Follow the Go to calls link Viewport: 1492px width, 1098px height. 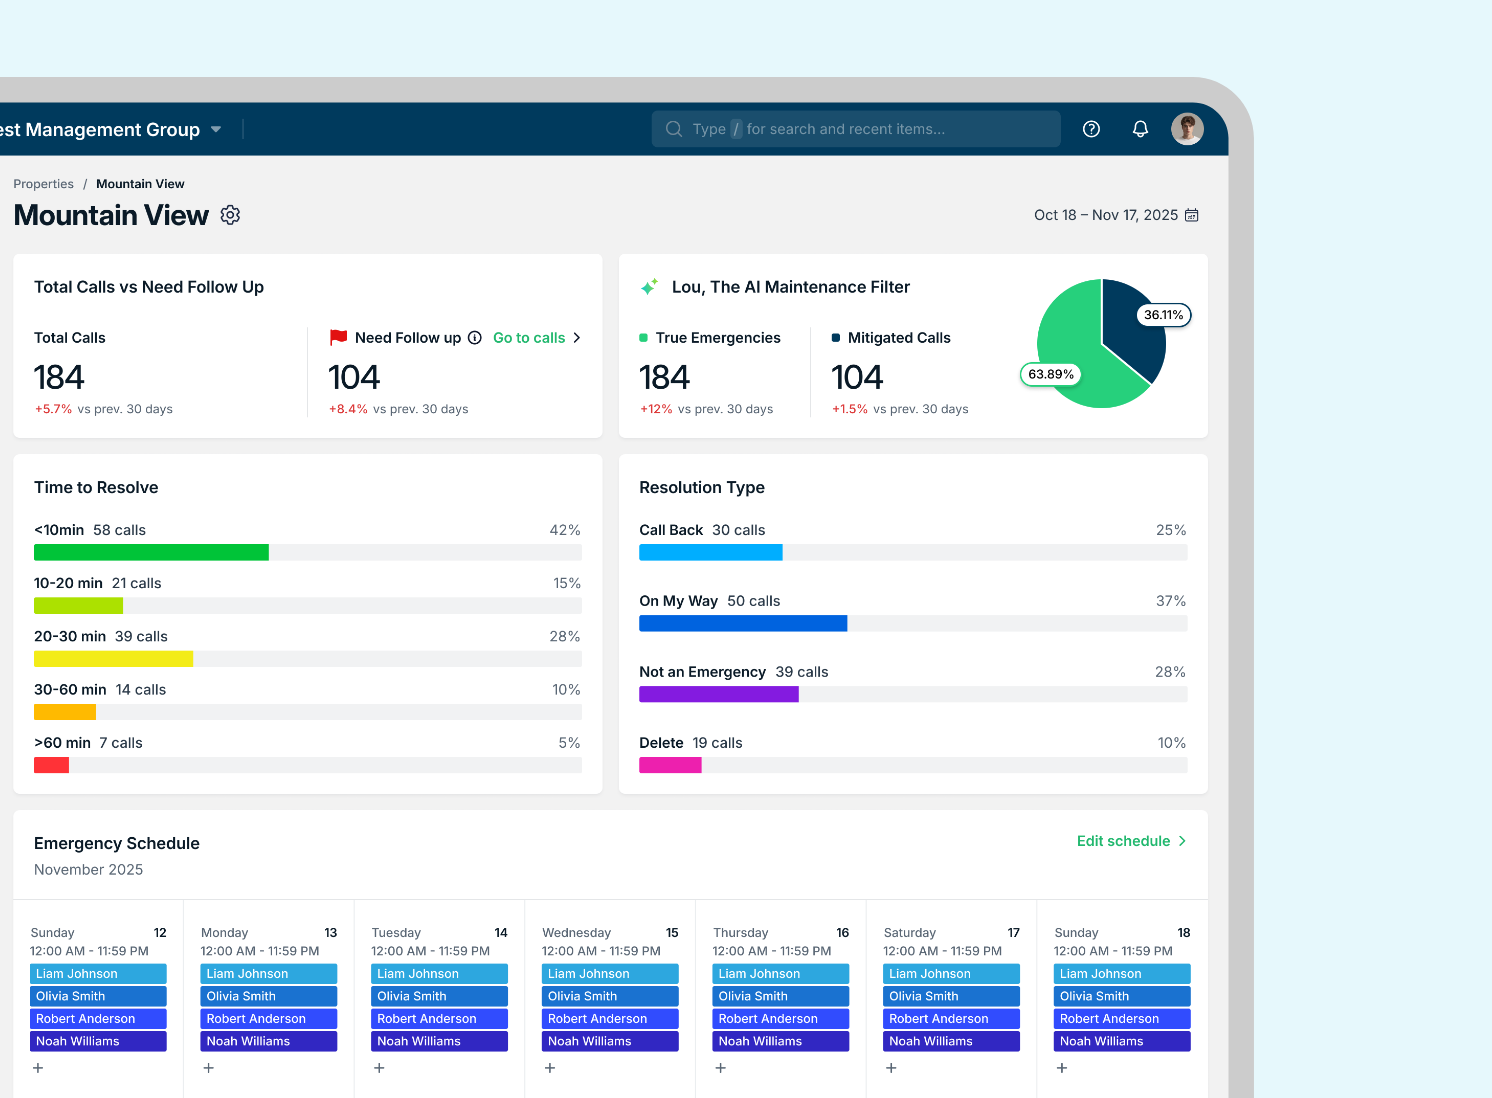pyautogui.click(x=529, y=338)
